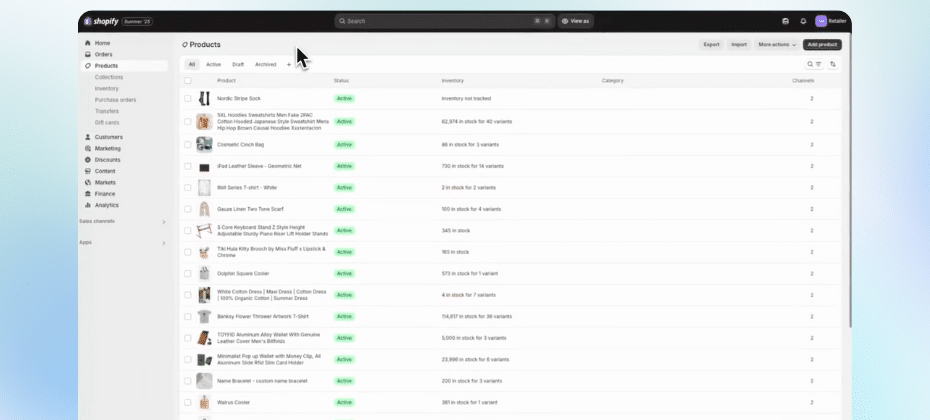
Task: Click the Shopify logo
Action: click(101, 21)
